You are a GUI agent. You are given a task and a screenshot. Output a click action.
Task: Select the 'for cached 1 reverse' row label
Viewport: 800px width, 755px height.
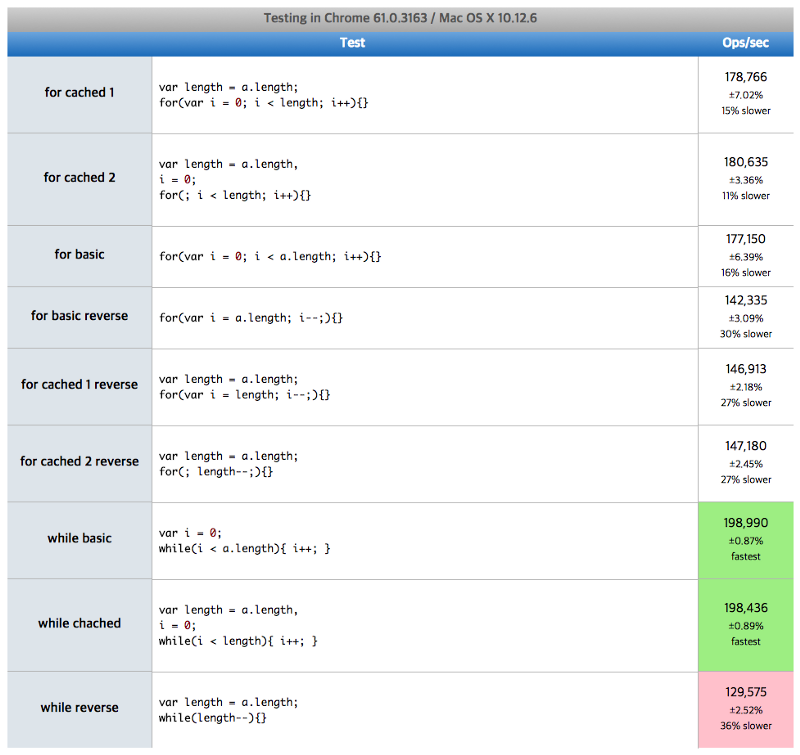tap(79, 385)
